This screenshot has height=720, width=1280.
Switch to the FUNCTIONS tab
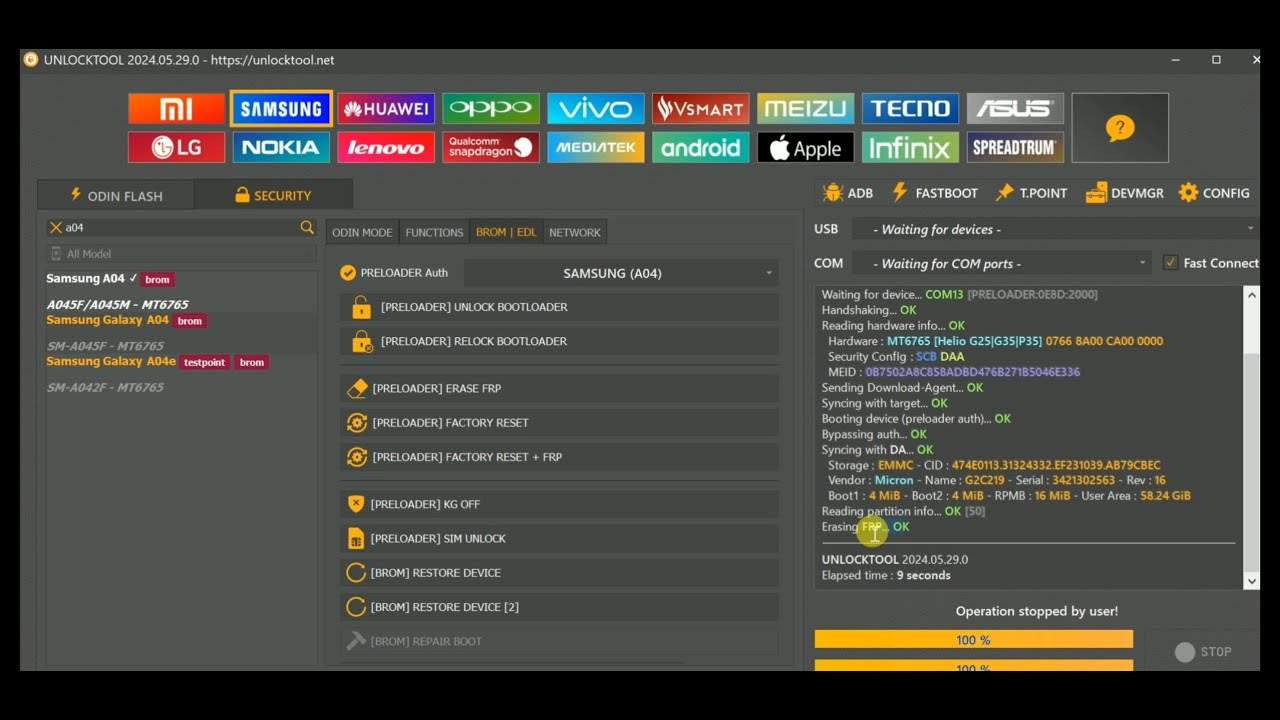pyautogui.click(x=434, y=232)
